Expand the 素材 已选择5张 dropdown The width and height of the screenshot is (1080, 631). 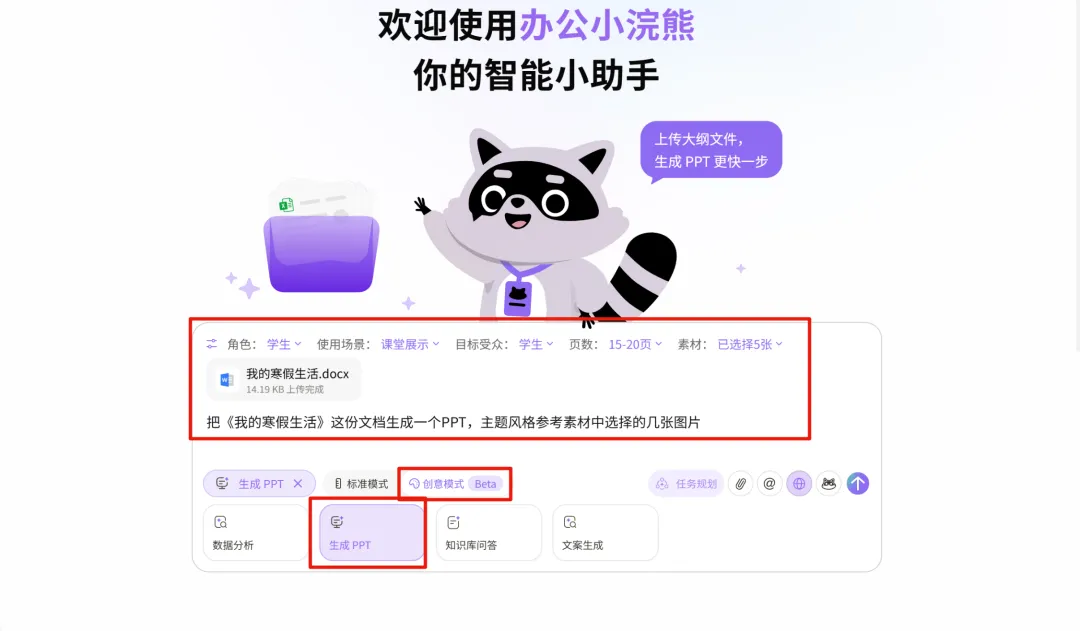pos(750,344)
